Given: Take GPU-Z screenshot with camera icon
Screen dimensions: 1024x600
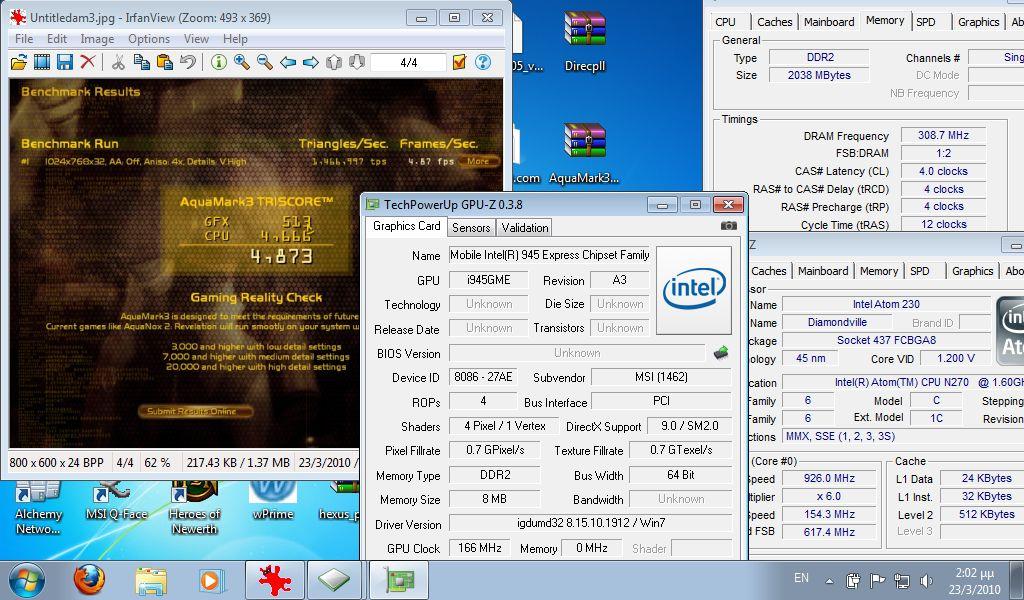Looking at the screenshot, I should (729, 226).
